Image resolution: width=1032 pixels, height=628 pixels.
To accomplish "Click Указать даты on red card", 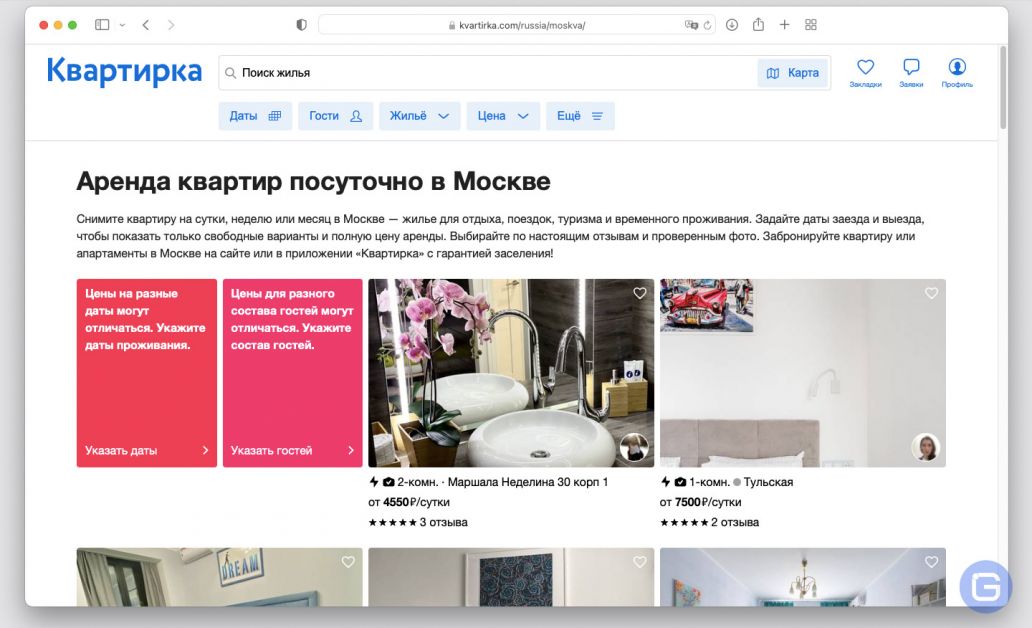I will [146, 450].
